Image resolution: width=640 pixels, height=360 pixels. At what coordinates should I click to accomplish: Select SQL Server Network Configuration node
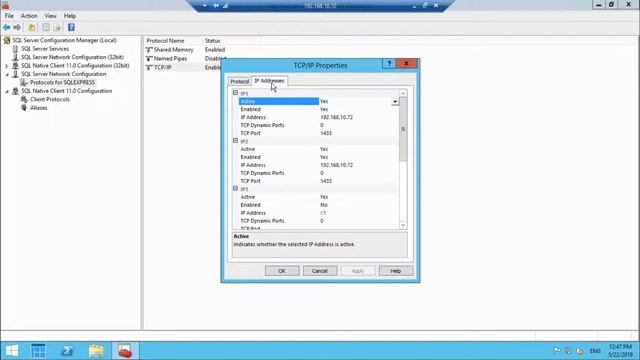point(64,74)
